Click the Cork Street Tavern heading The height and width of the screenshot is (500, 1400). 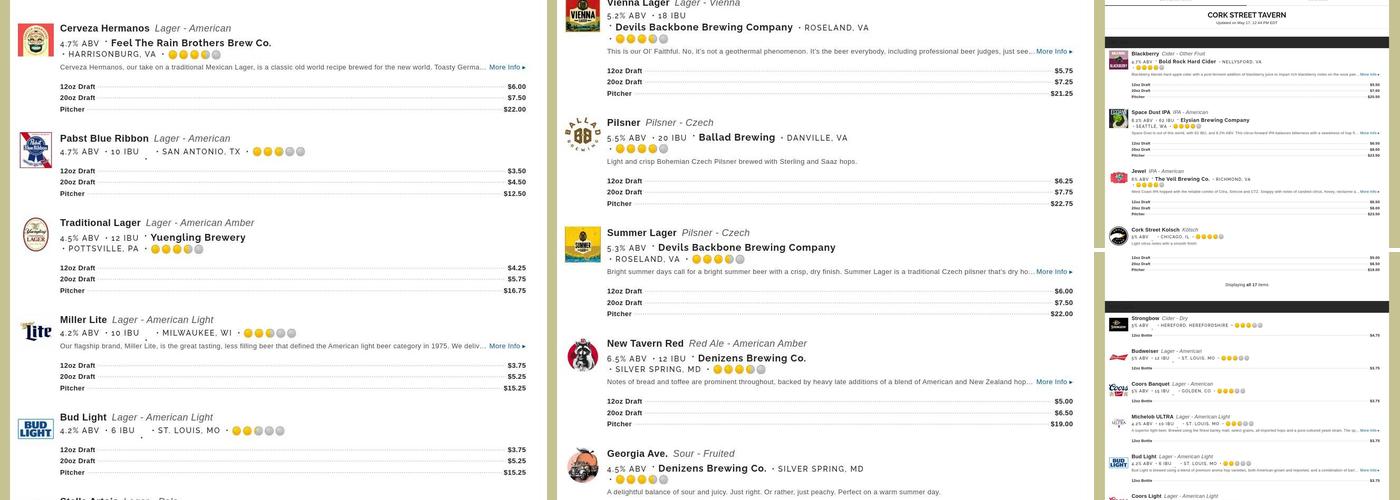(1246, 16)
